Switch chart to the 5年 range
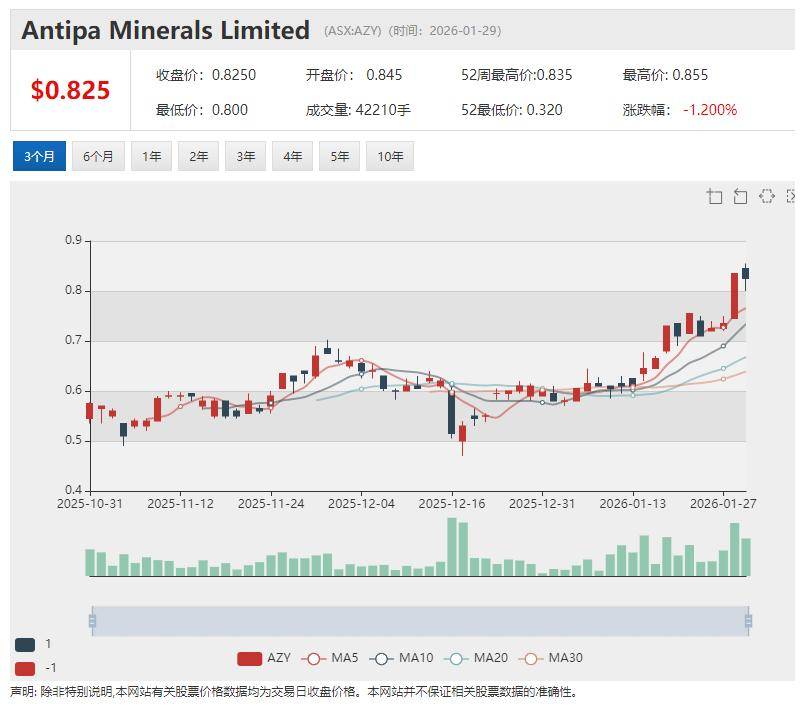The image size is (808, 727). tap(340, 156)
